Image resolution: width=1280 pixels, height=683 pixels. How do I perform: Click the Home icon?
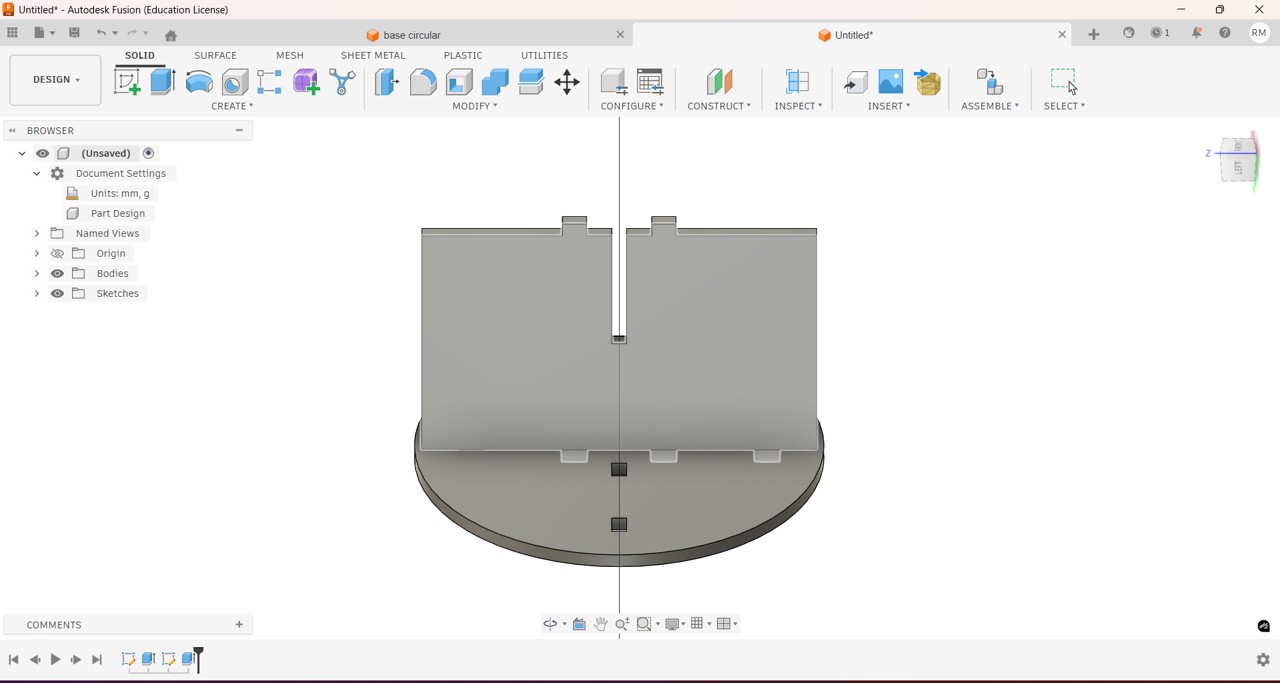pyautogui.click(x=171, y=35)
